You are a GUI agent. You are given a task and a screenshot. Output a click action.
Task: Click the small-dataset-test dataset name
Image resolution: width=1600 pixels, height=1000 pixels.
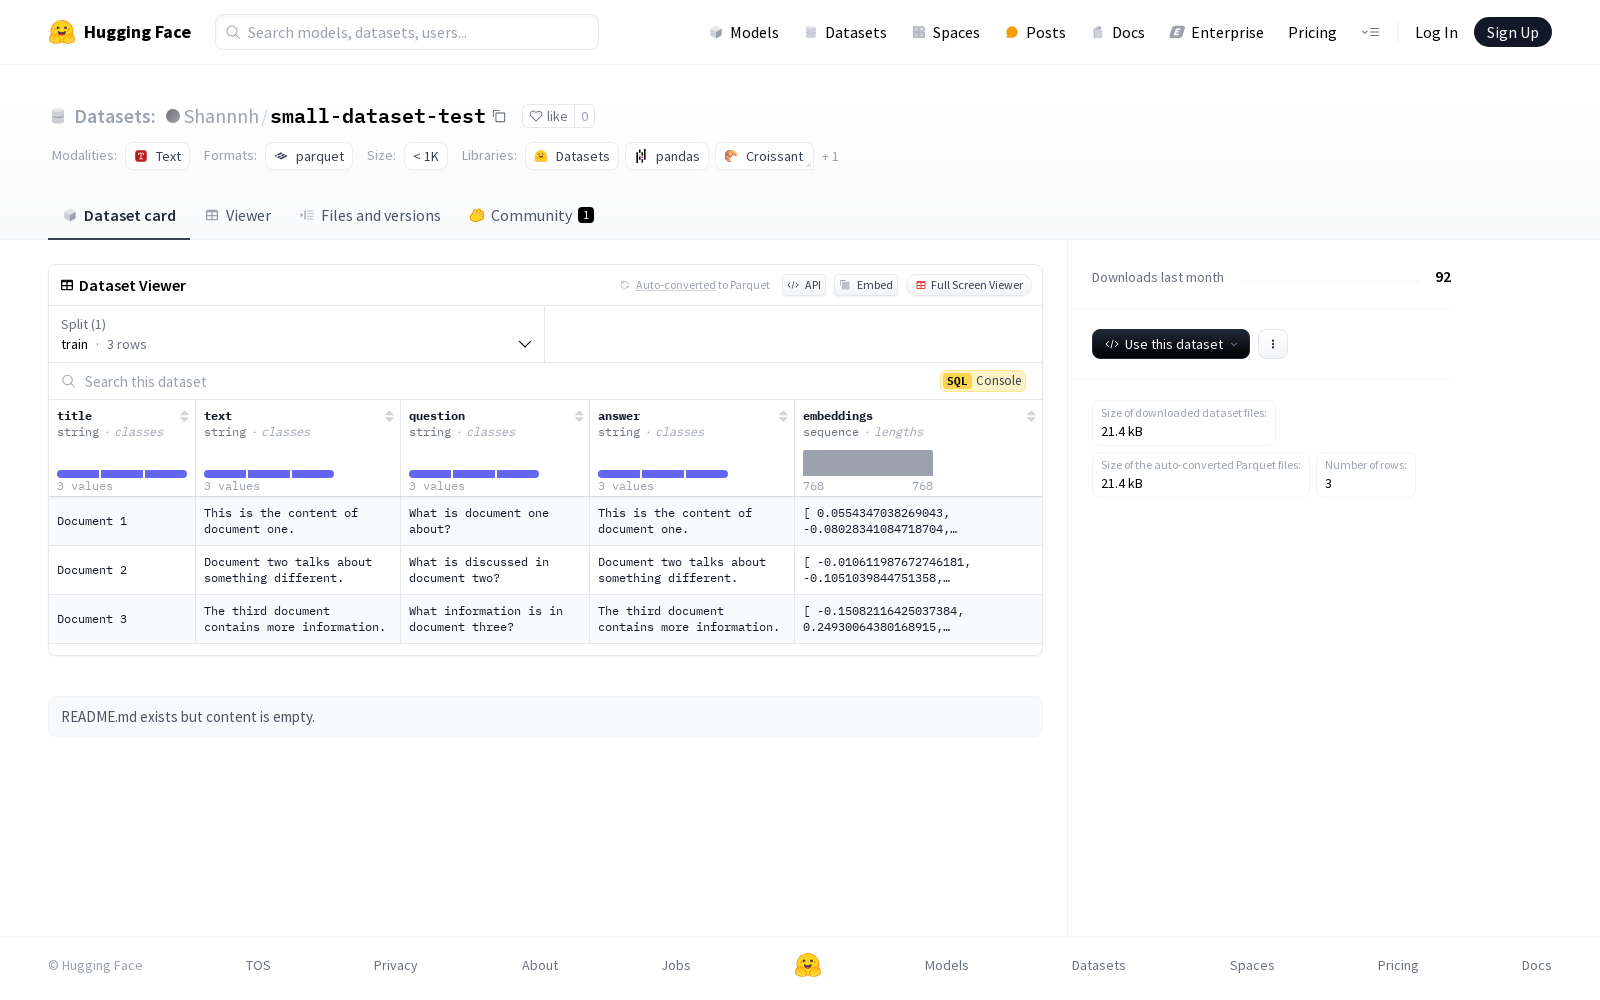(x=378, y=116)
